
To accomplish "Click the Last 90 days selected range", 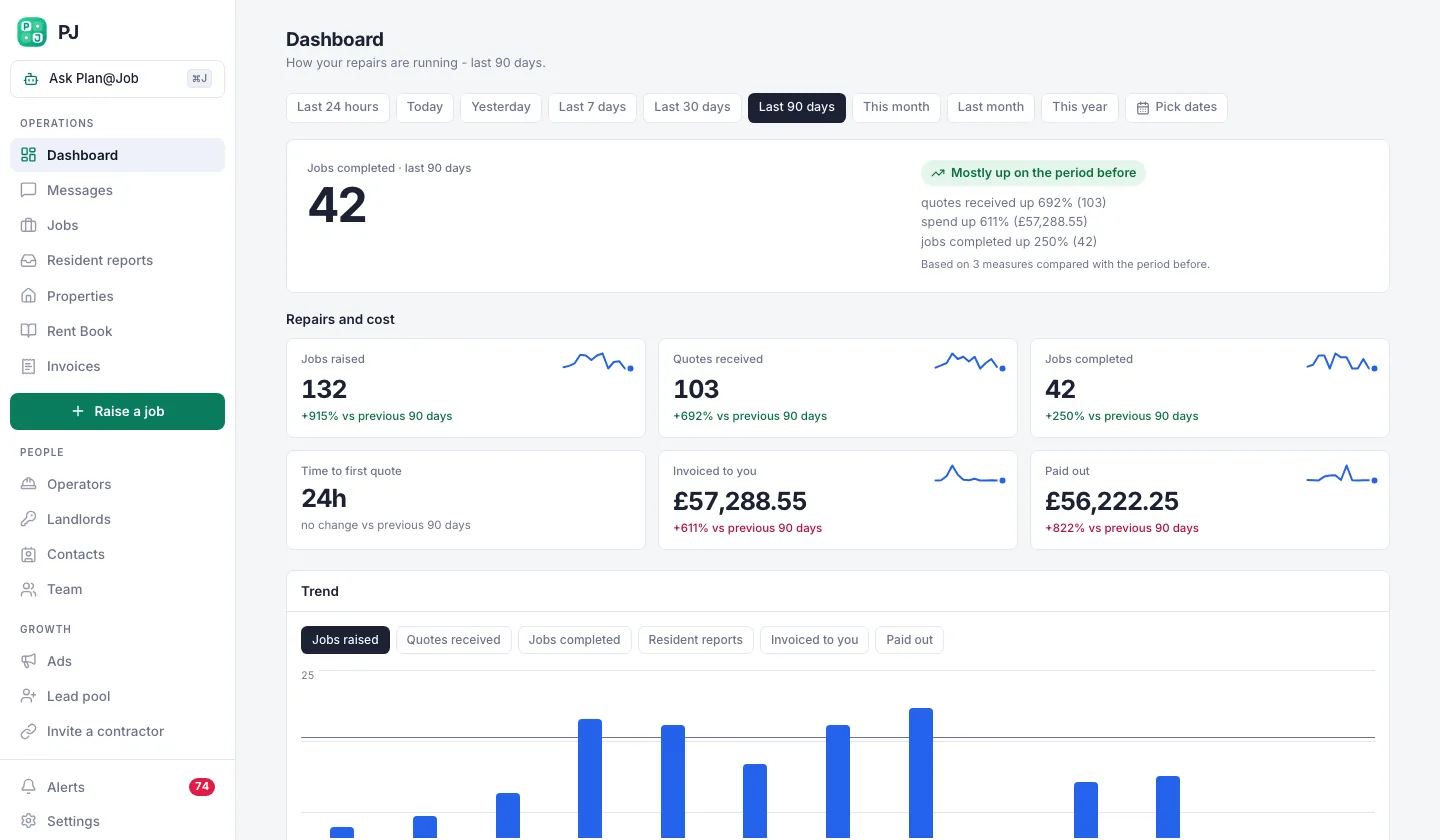I will 797,108.
